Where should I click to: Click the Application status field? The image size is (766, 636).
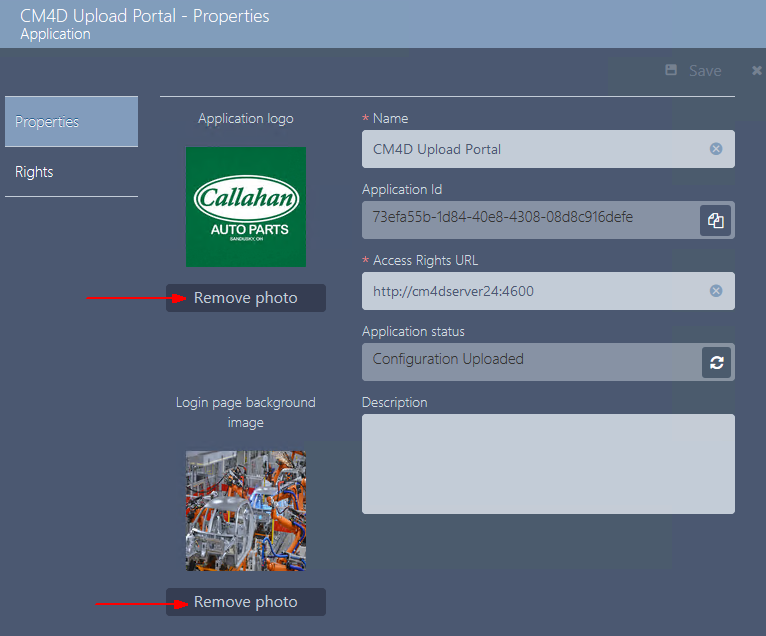click(x=525, y=361)
